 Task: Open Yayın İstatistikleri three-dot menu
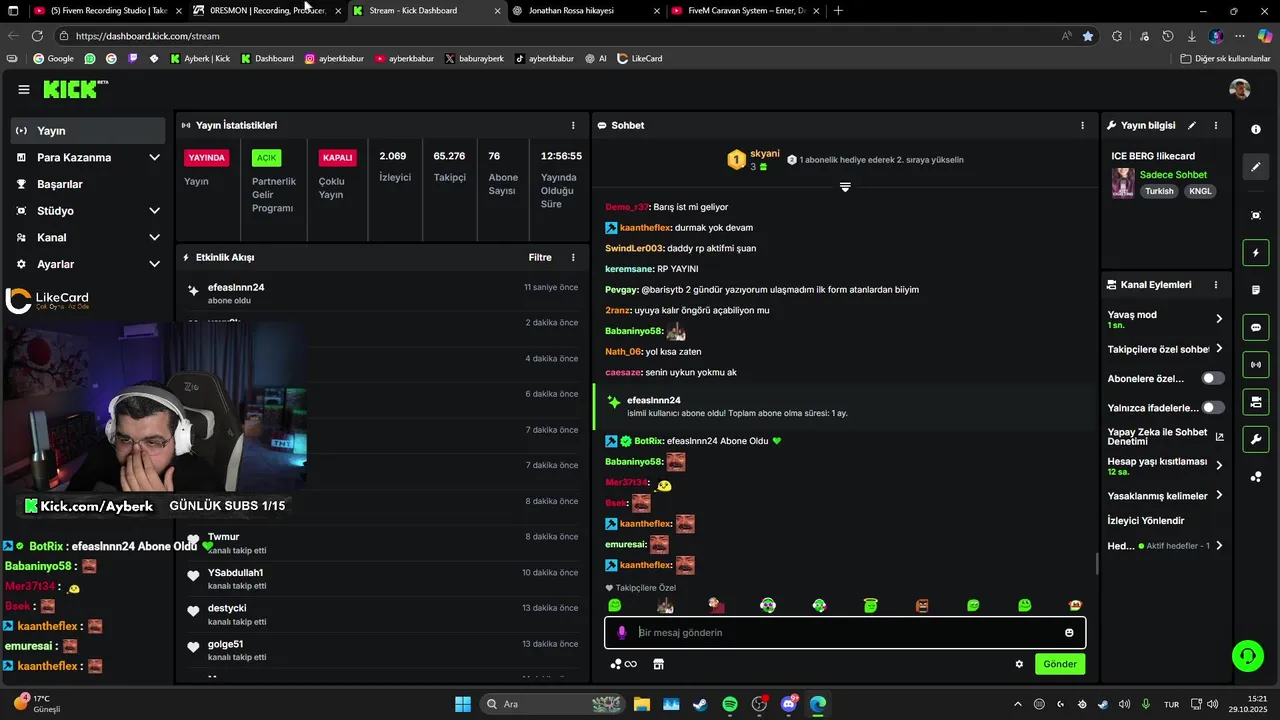pos(573,126)
